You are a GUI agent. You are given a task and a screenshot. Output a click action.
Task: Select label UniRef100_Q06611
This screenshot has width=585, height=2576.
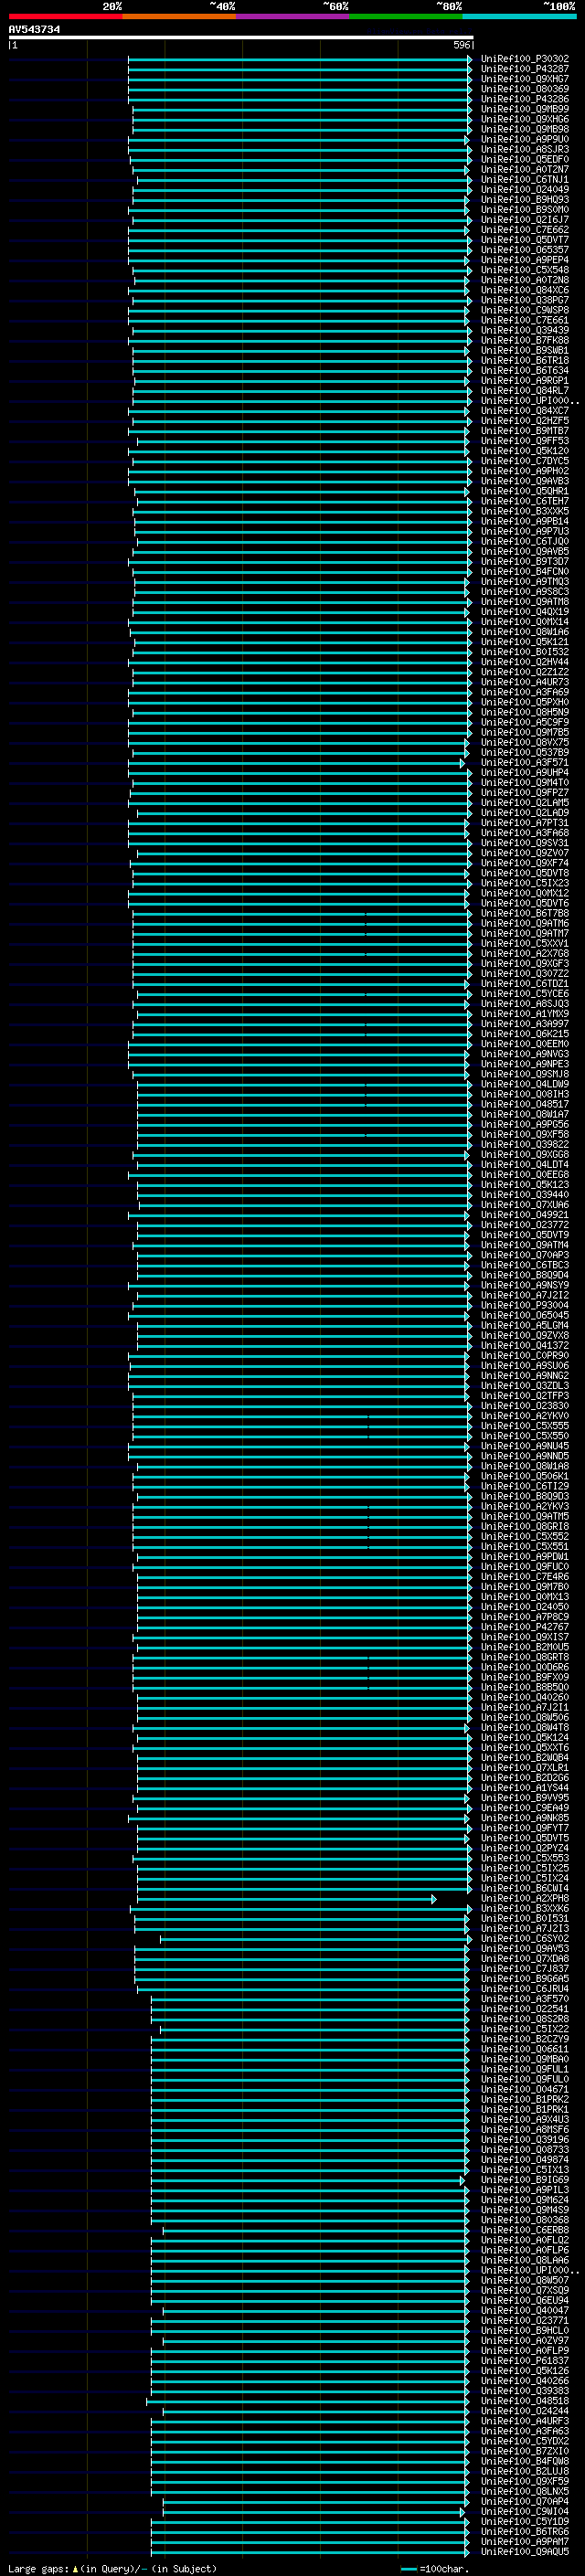tap(525, 2049)
